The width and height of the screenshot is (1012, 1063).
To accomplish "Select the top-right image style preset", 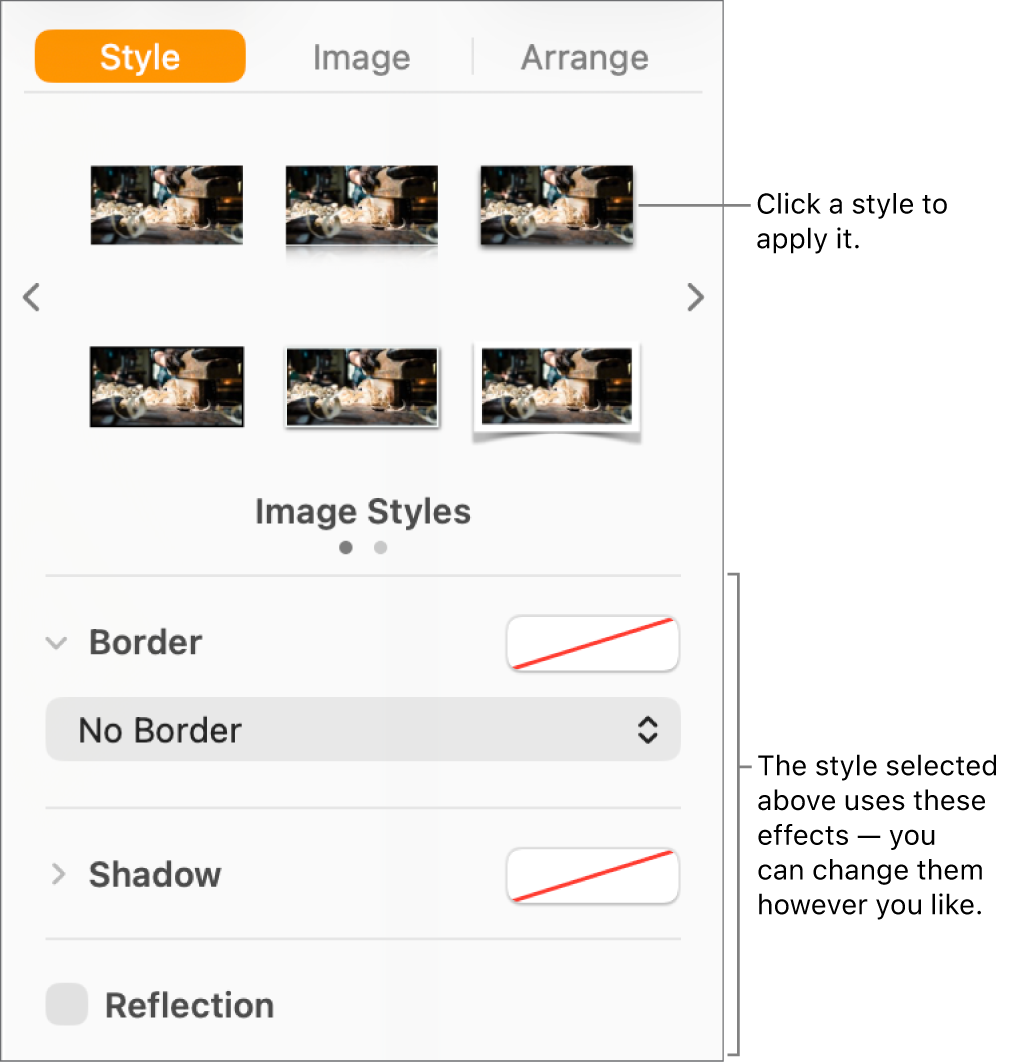I will [x=556, y=205].
